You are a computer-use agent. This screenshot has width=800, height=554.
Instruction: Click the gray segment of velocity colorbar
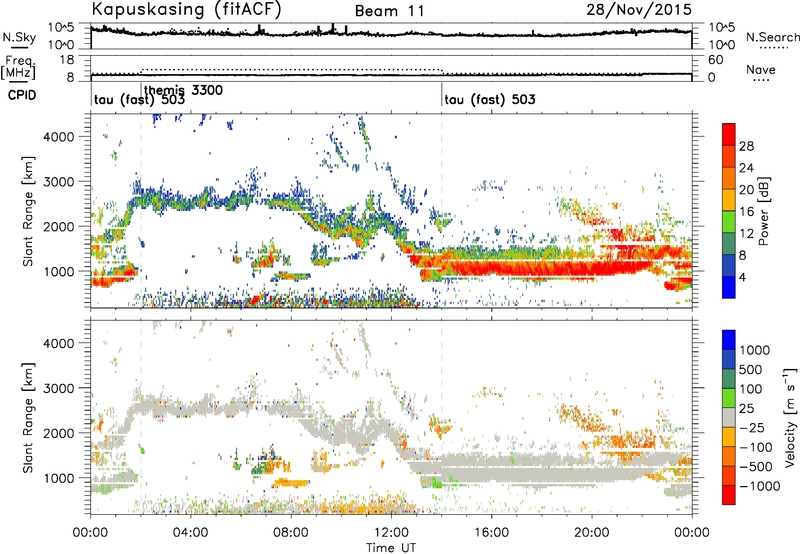coord(729,418)
